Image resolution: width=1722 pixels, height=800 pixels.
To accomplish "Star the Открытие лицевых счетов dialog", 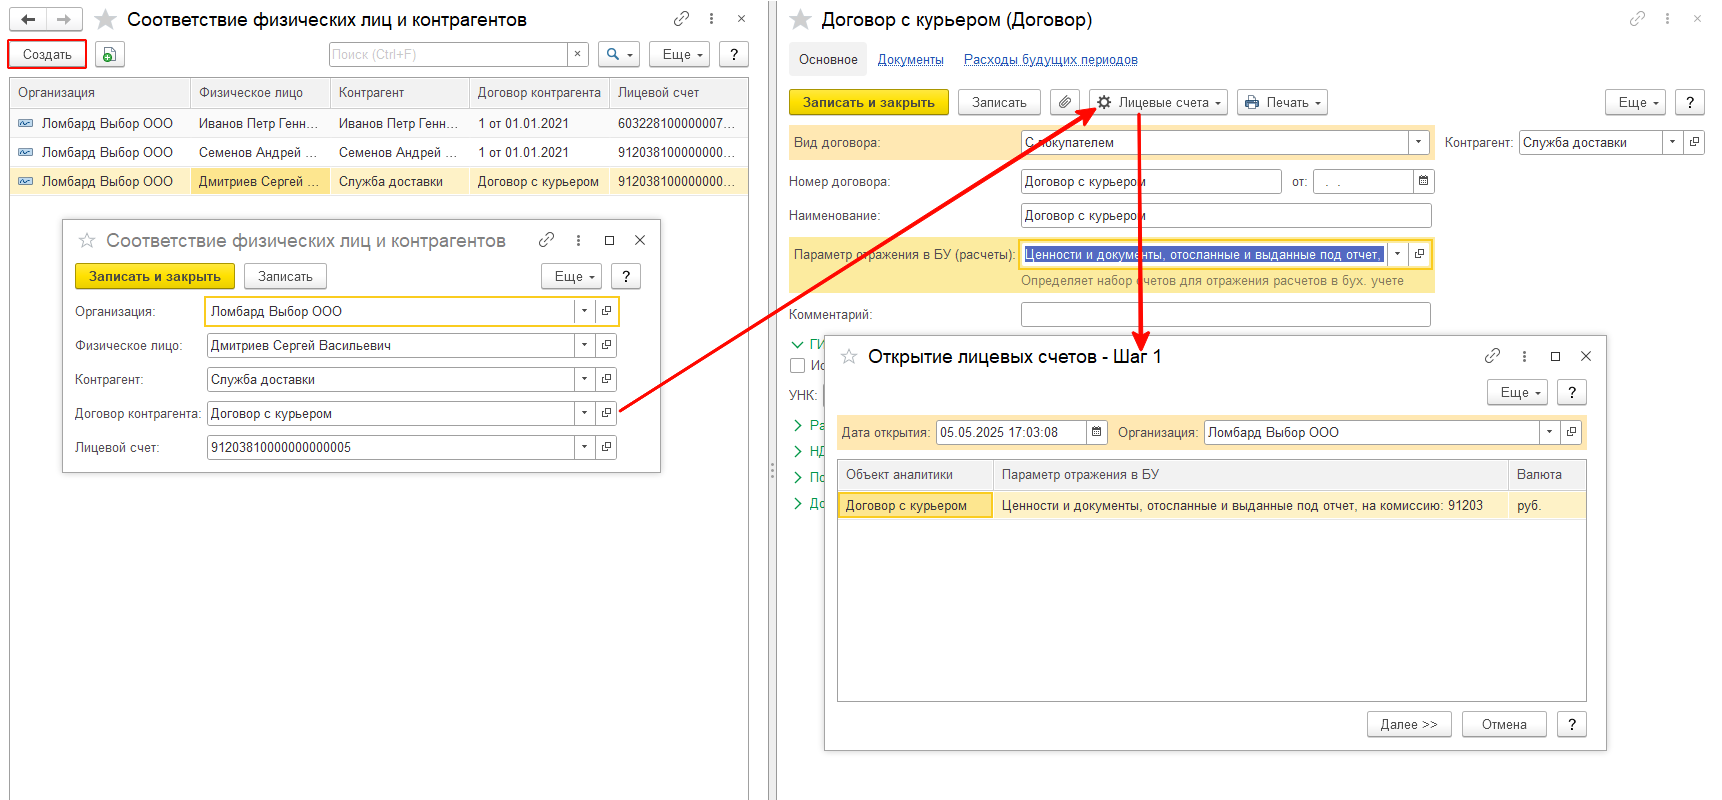I will (849, 356).
